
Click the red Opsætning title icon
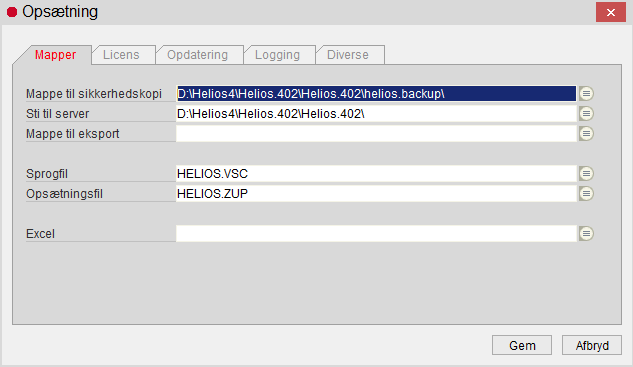pos(12,12)
